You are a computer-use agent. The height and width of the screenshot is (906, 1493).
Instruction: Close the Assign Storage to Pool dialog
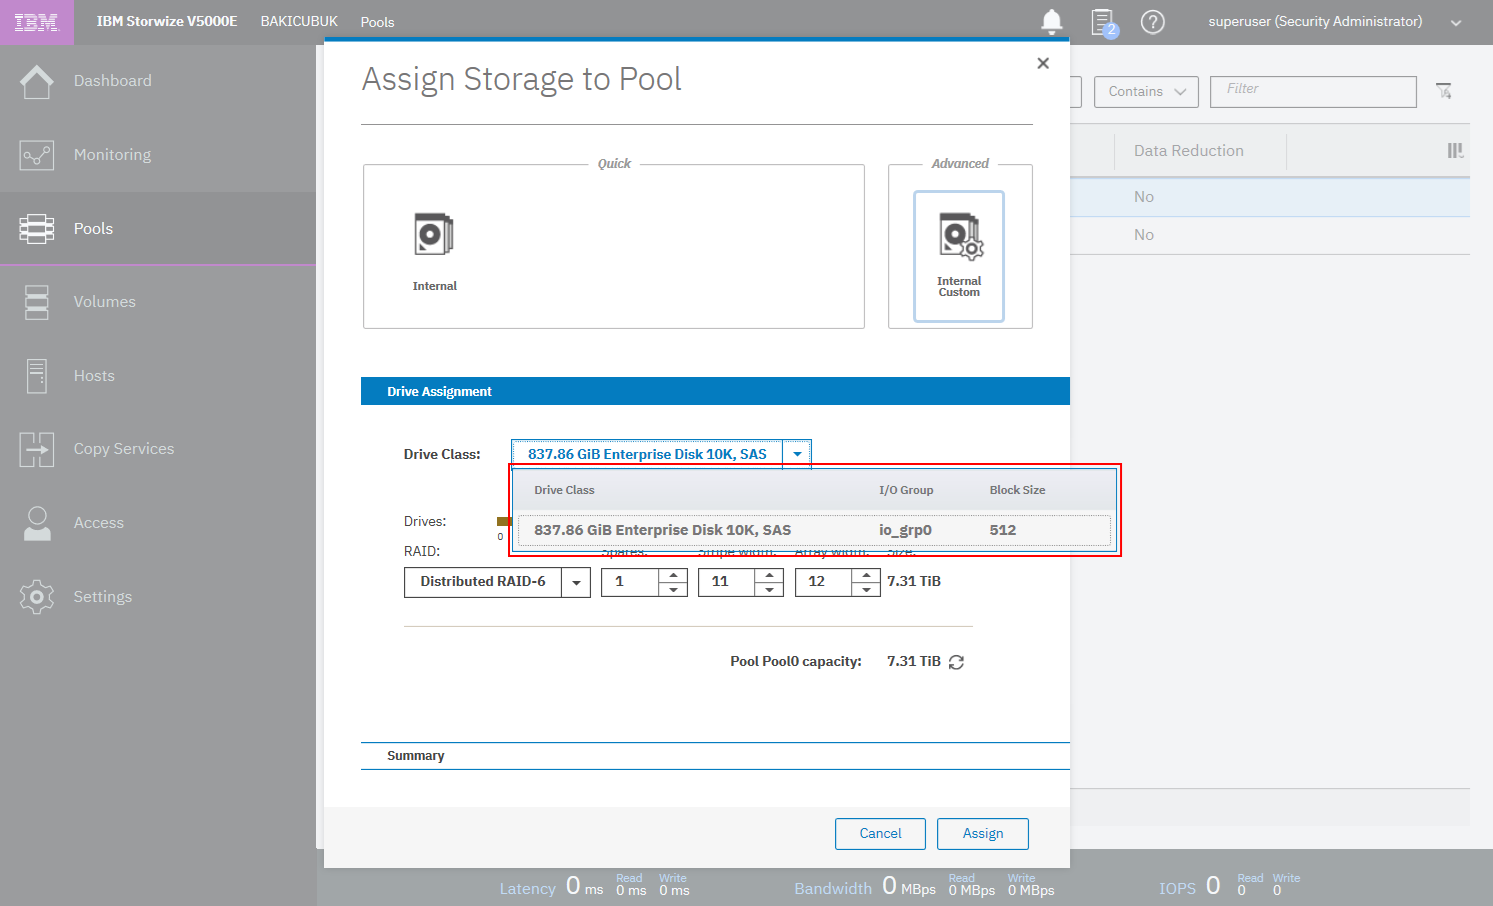(x=1043, y=63)
